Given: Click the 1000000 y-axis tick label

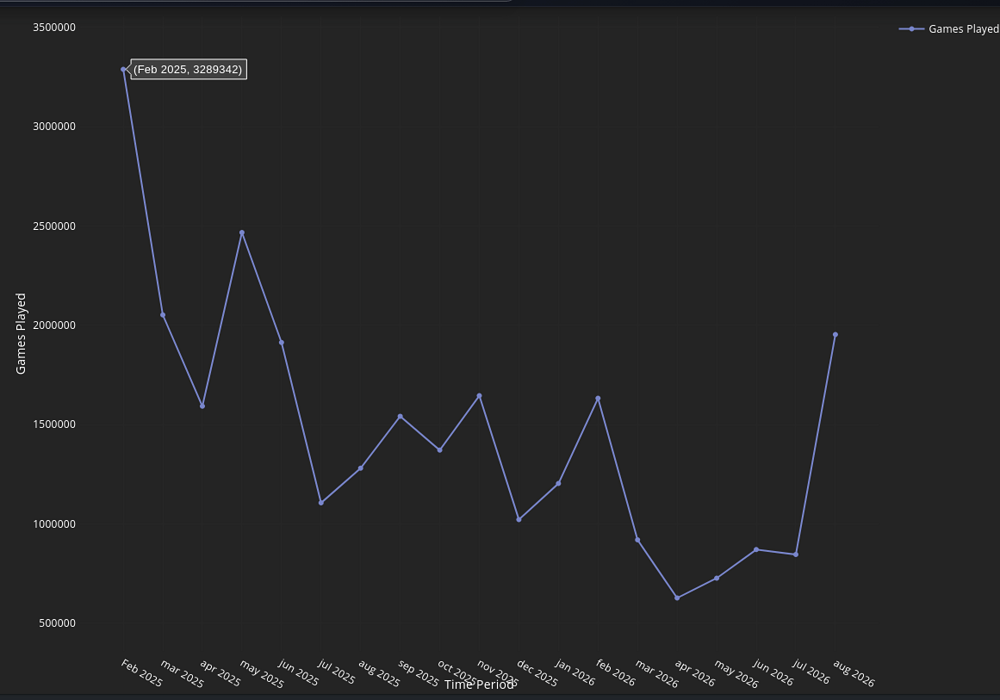Looking at the screenshot, I should pos(54,524).
